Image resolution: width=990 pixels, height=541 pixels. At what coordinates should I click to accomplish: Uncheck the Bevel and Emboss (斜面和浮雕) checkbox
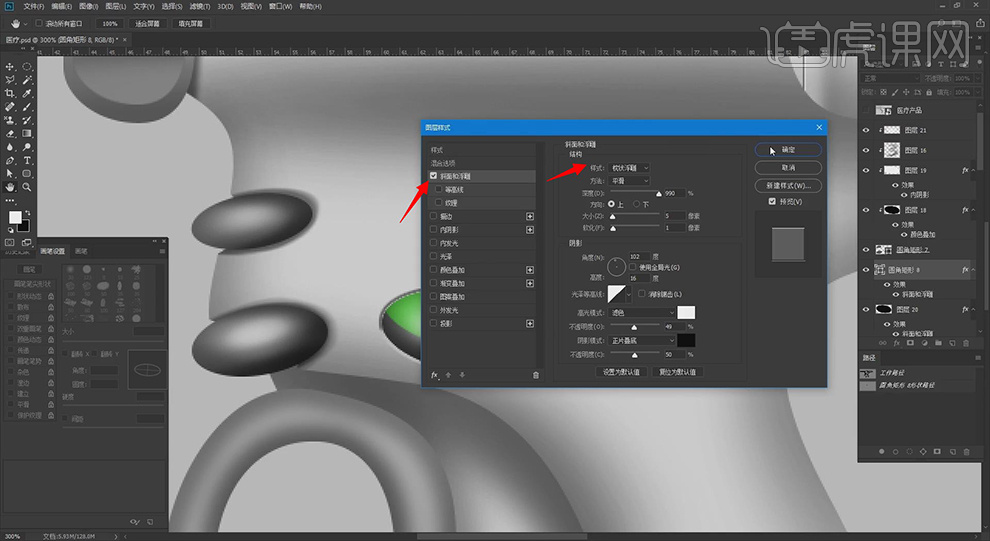433,176
